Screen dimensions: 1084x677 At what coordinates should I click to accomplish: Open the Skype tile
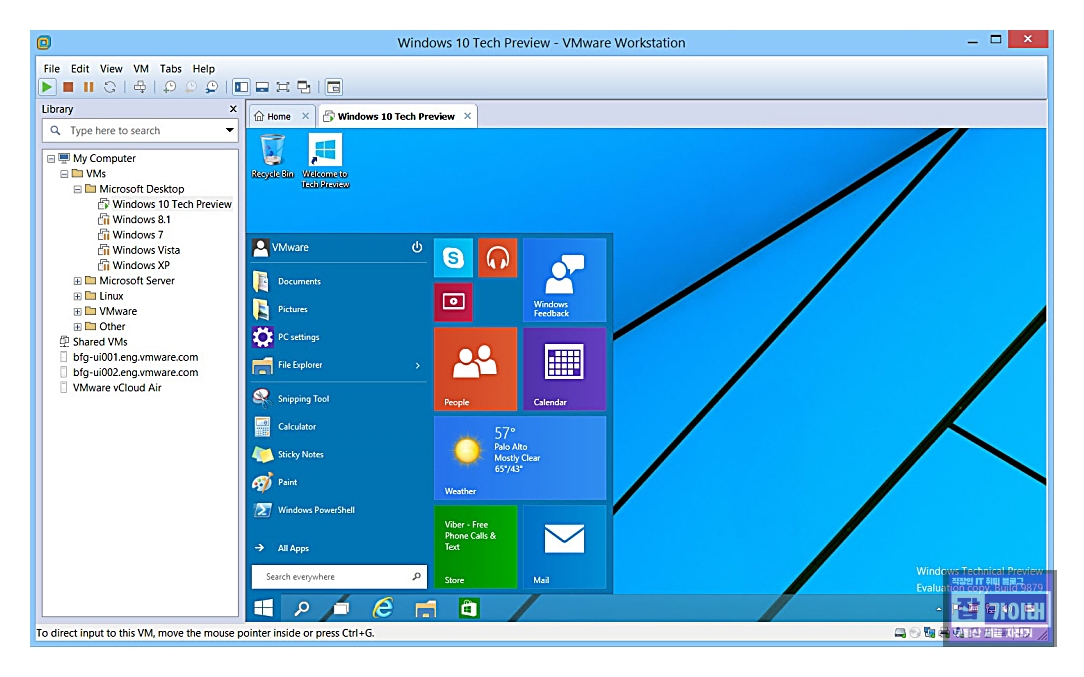tap(454, 258)
